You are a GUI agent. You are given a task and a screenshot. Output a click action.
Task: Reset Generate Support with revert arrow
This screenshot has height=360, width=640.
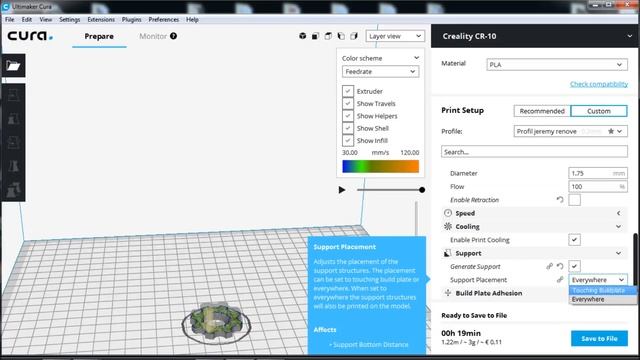560,266
